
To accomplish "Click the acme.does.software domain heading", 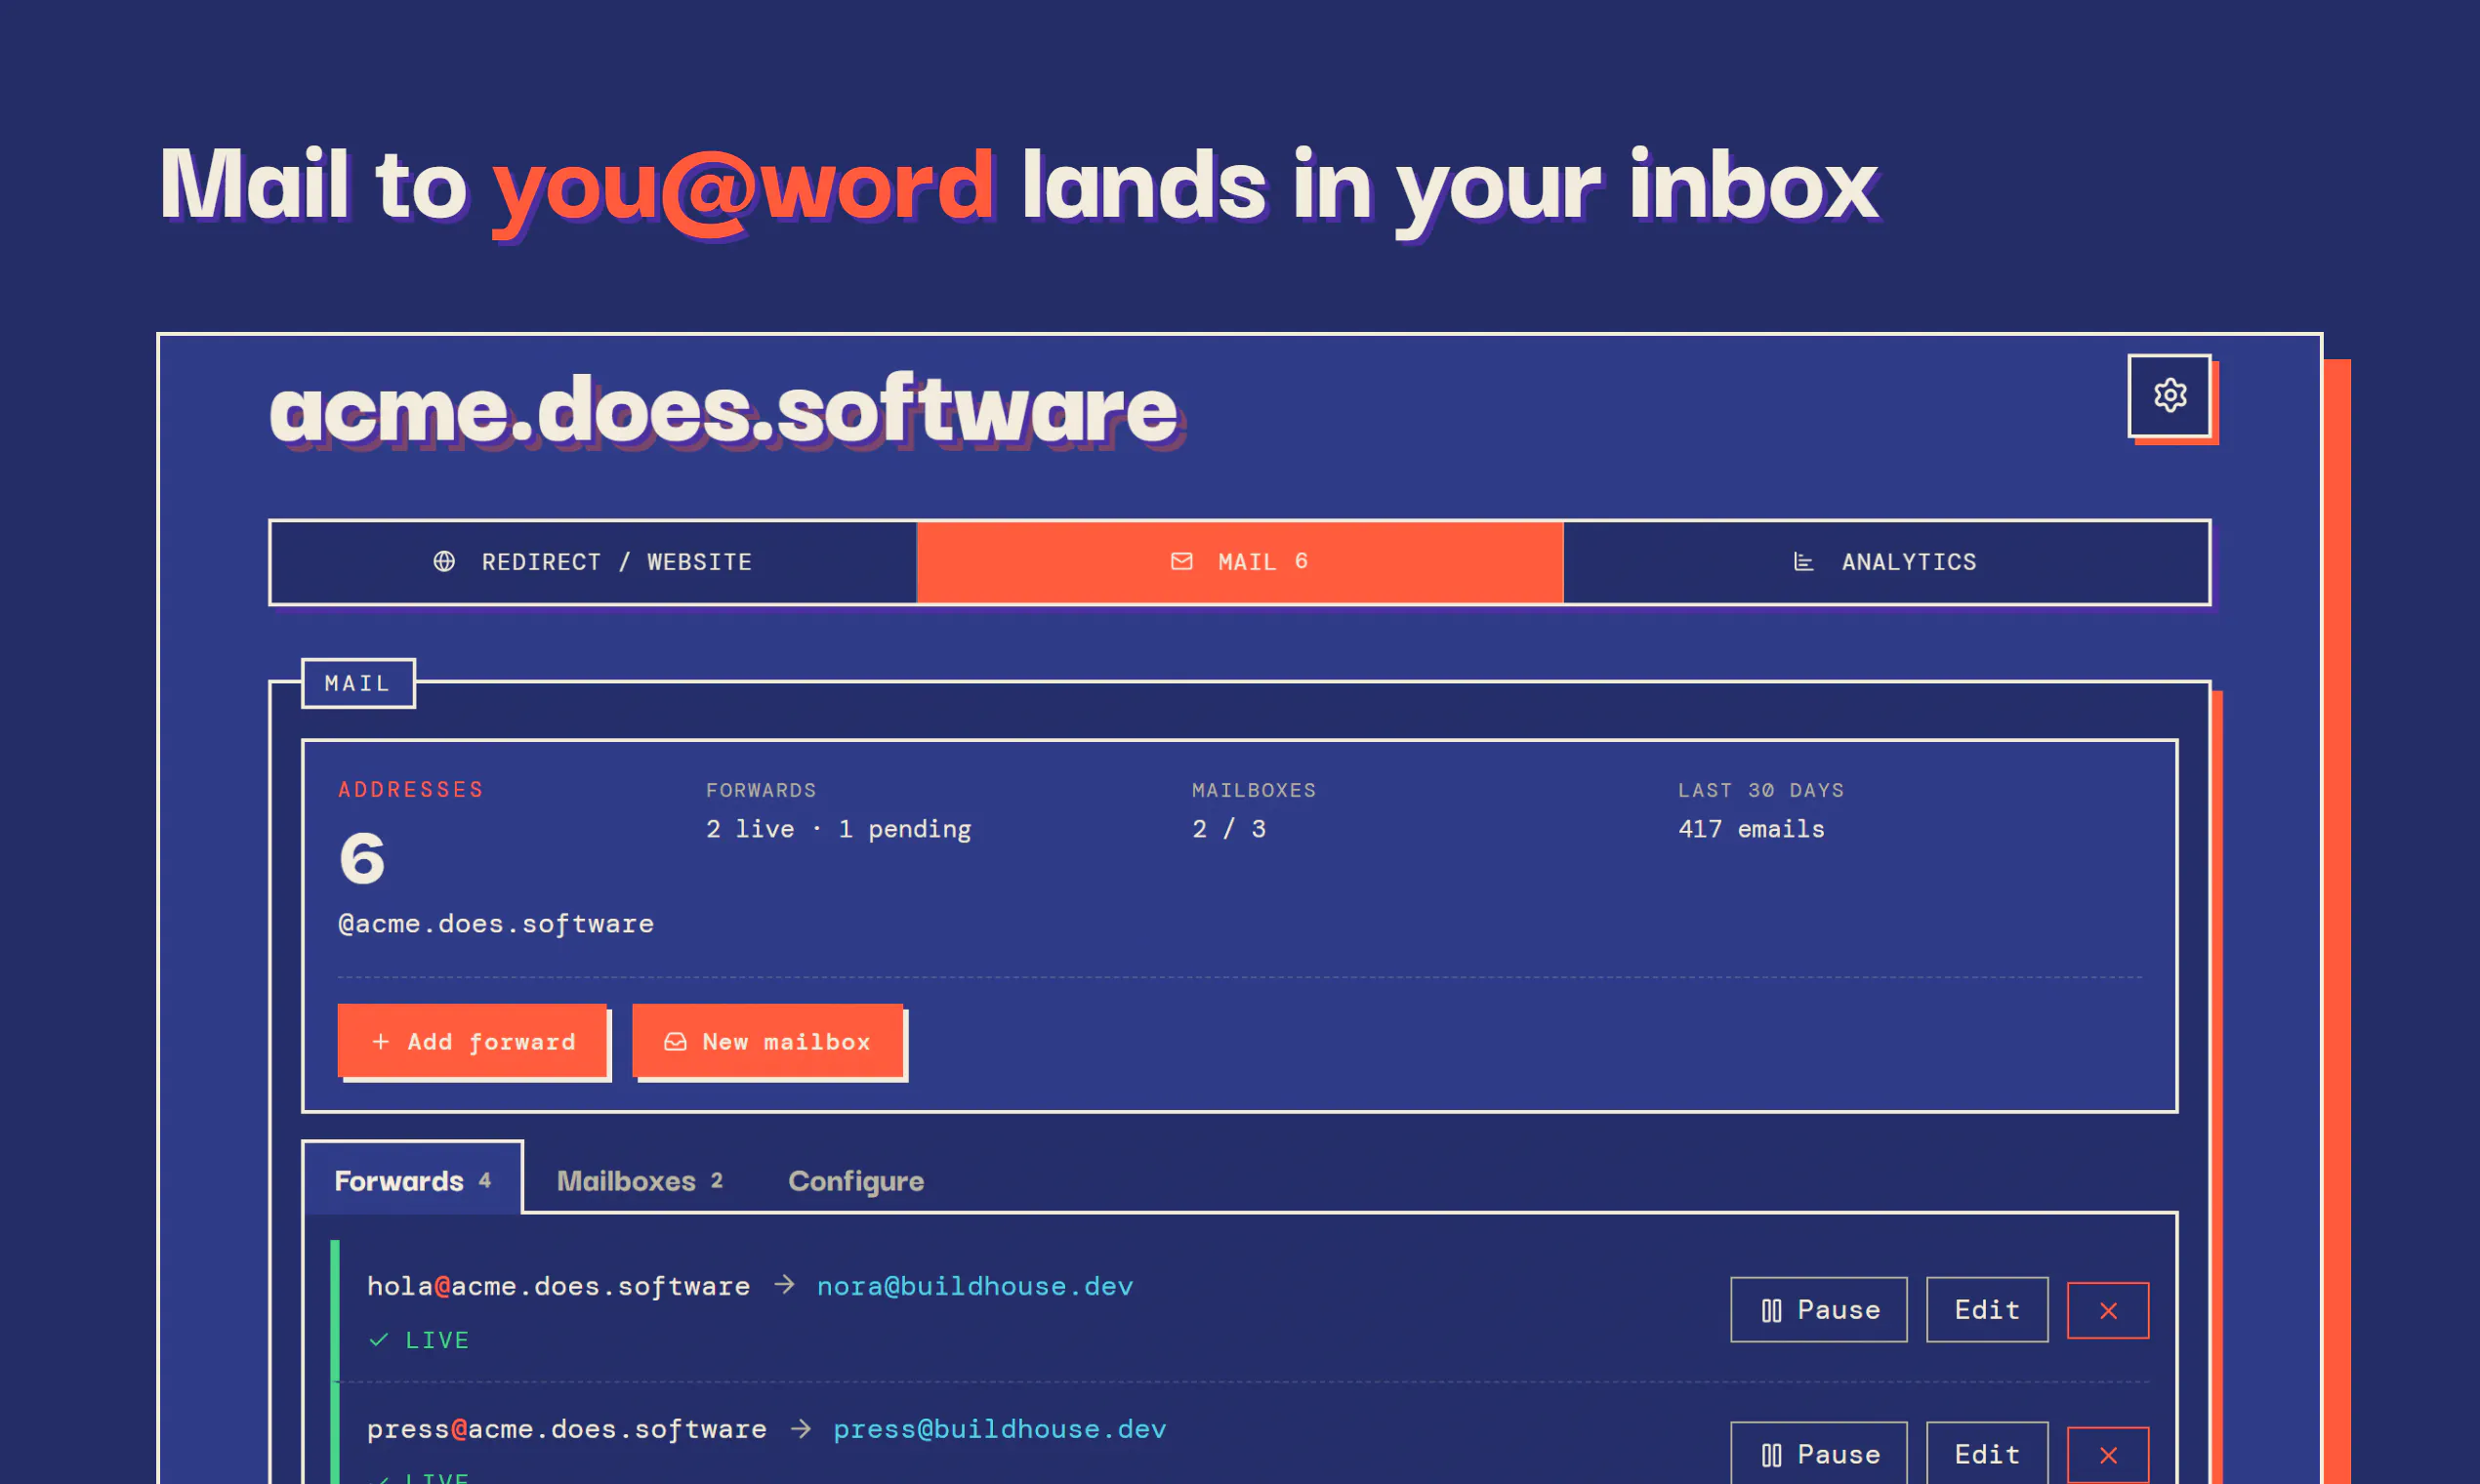I will pos(723,409).
